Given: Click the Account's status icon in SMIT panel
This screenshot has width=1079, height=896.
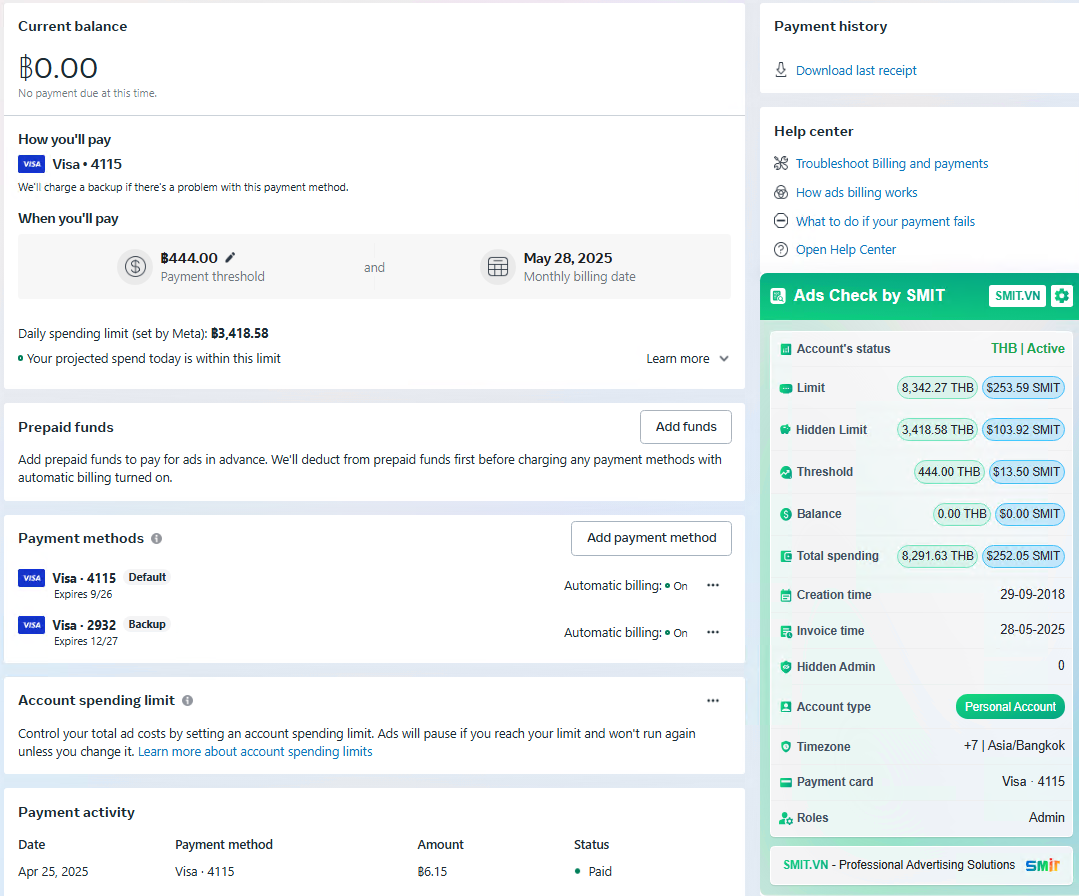Looking at the screenshot, I should [x=786, y=350].
